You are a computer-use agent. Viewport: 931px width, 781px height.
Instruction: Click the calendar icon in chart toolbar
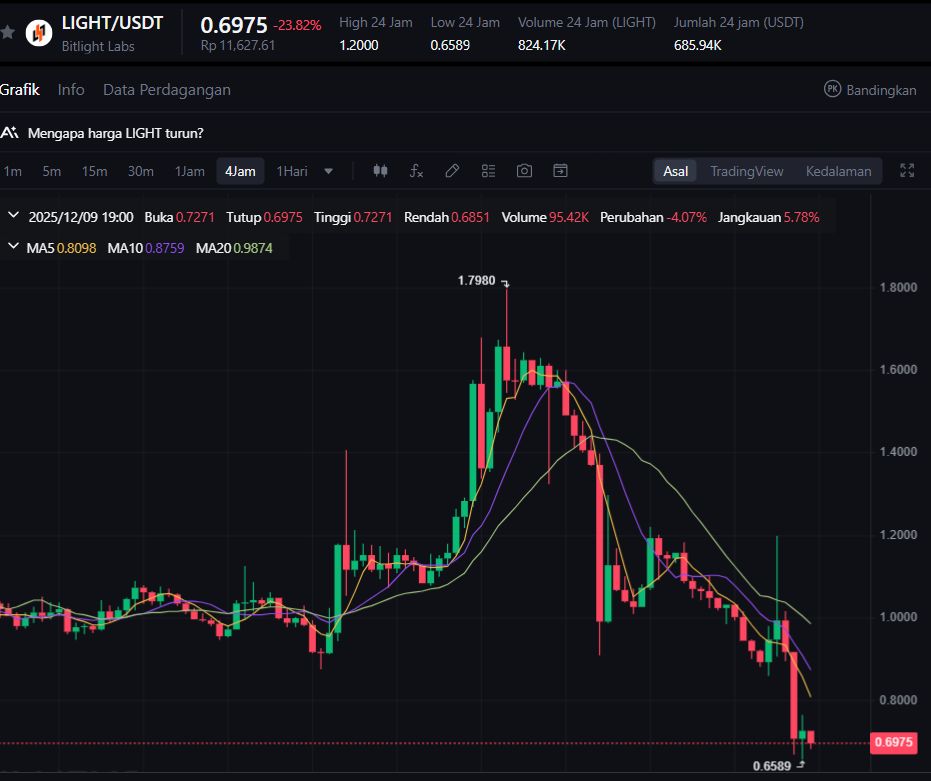pos(560,171)
